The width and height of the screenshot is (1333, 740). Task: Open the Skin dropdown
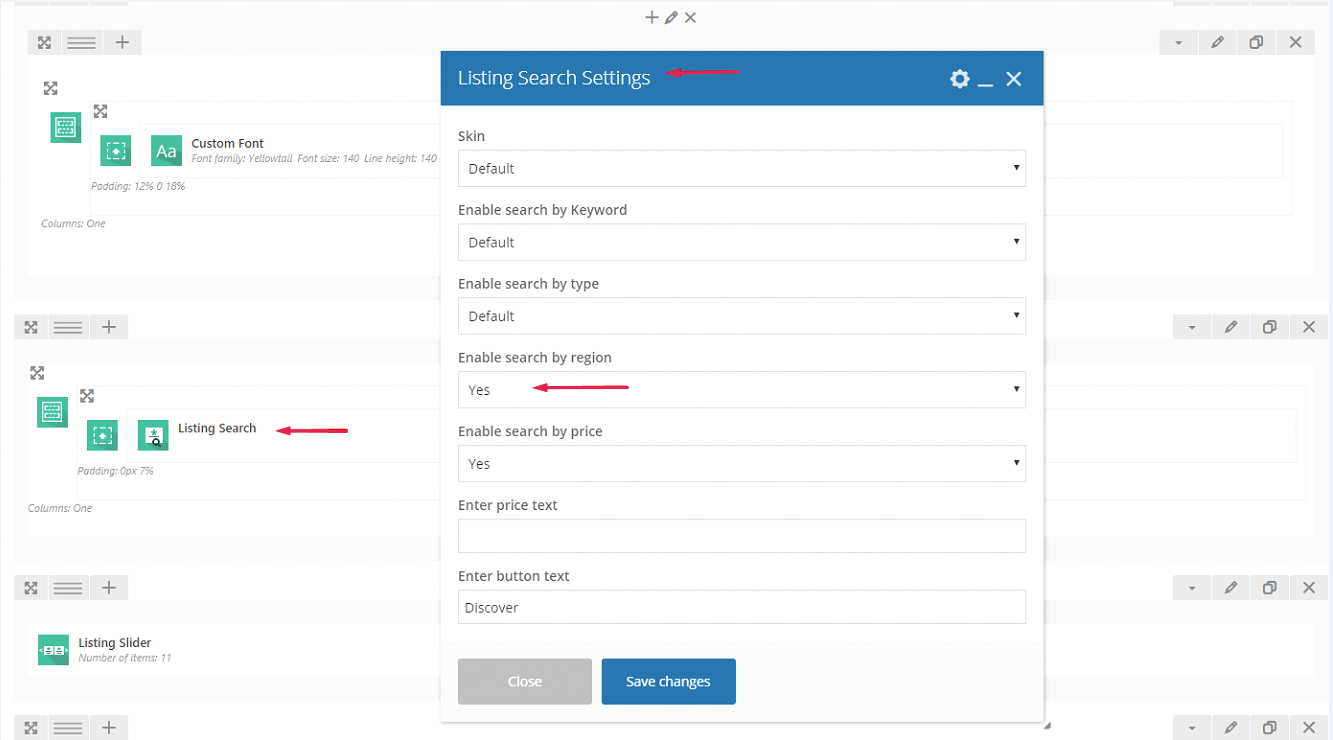(741, 168)
